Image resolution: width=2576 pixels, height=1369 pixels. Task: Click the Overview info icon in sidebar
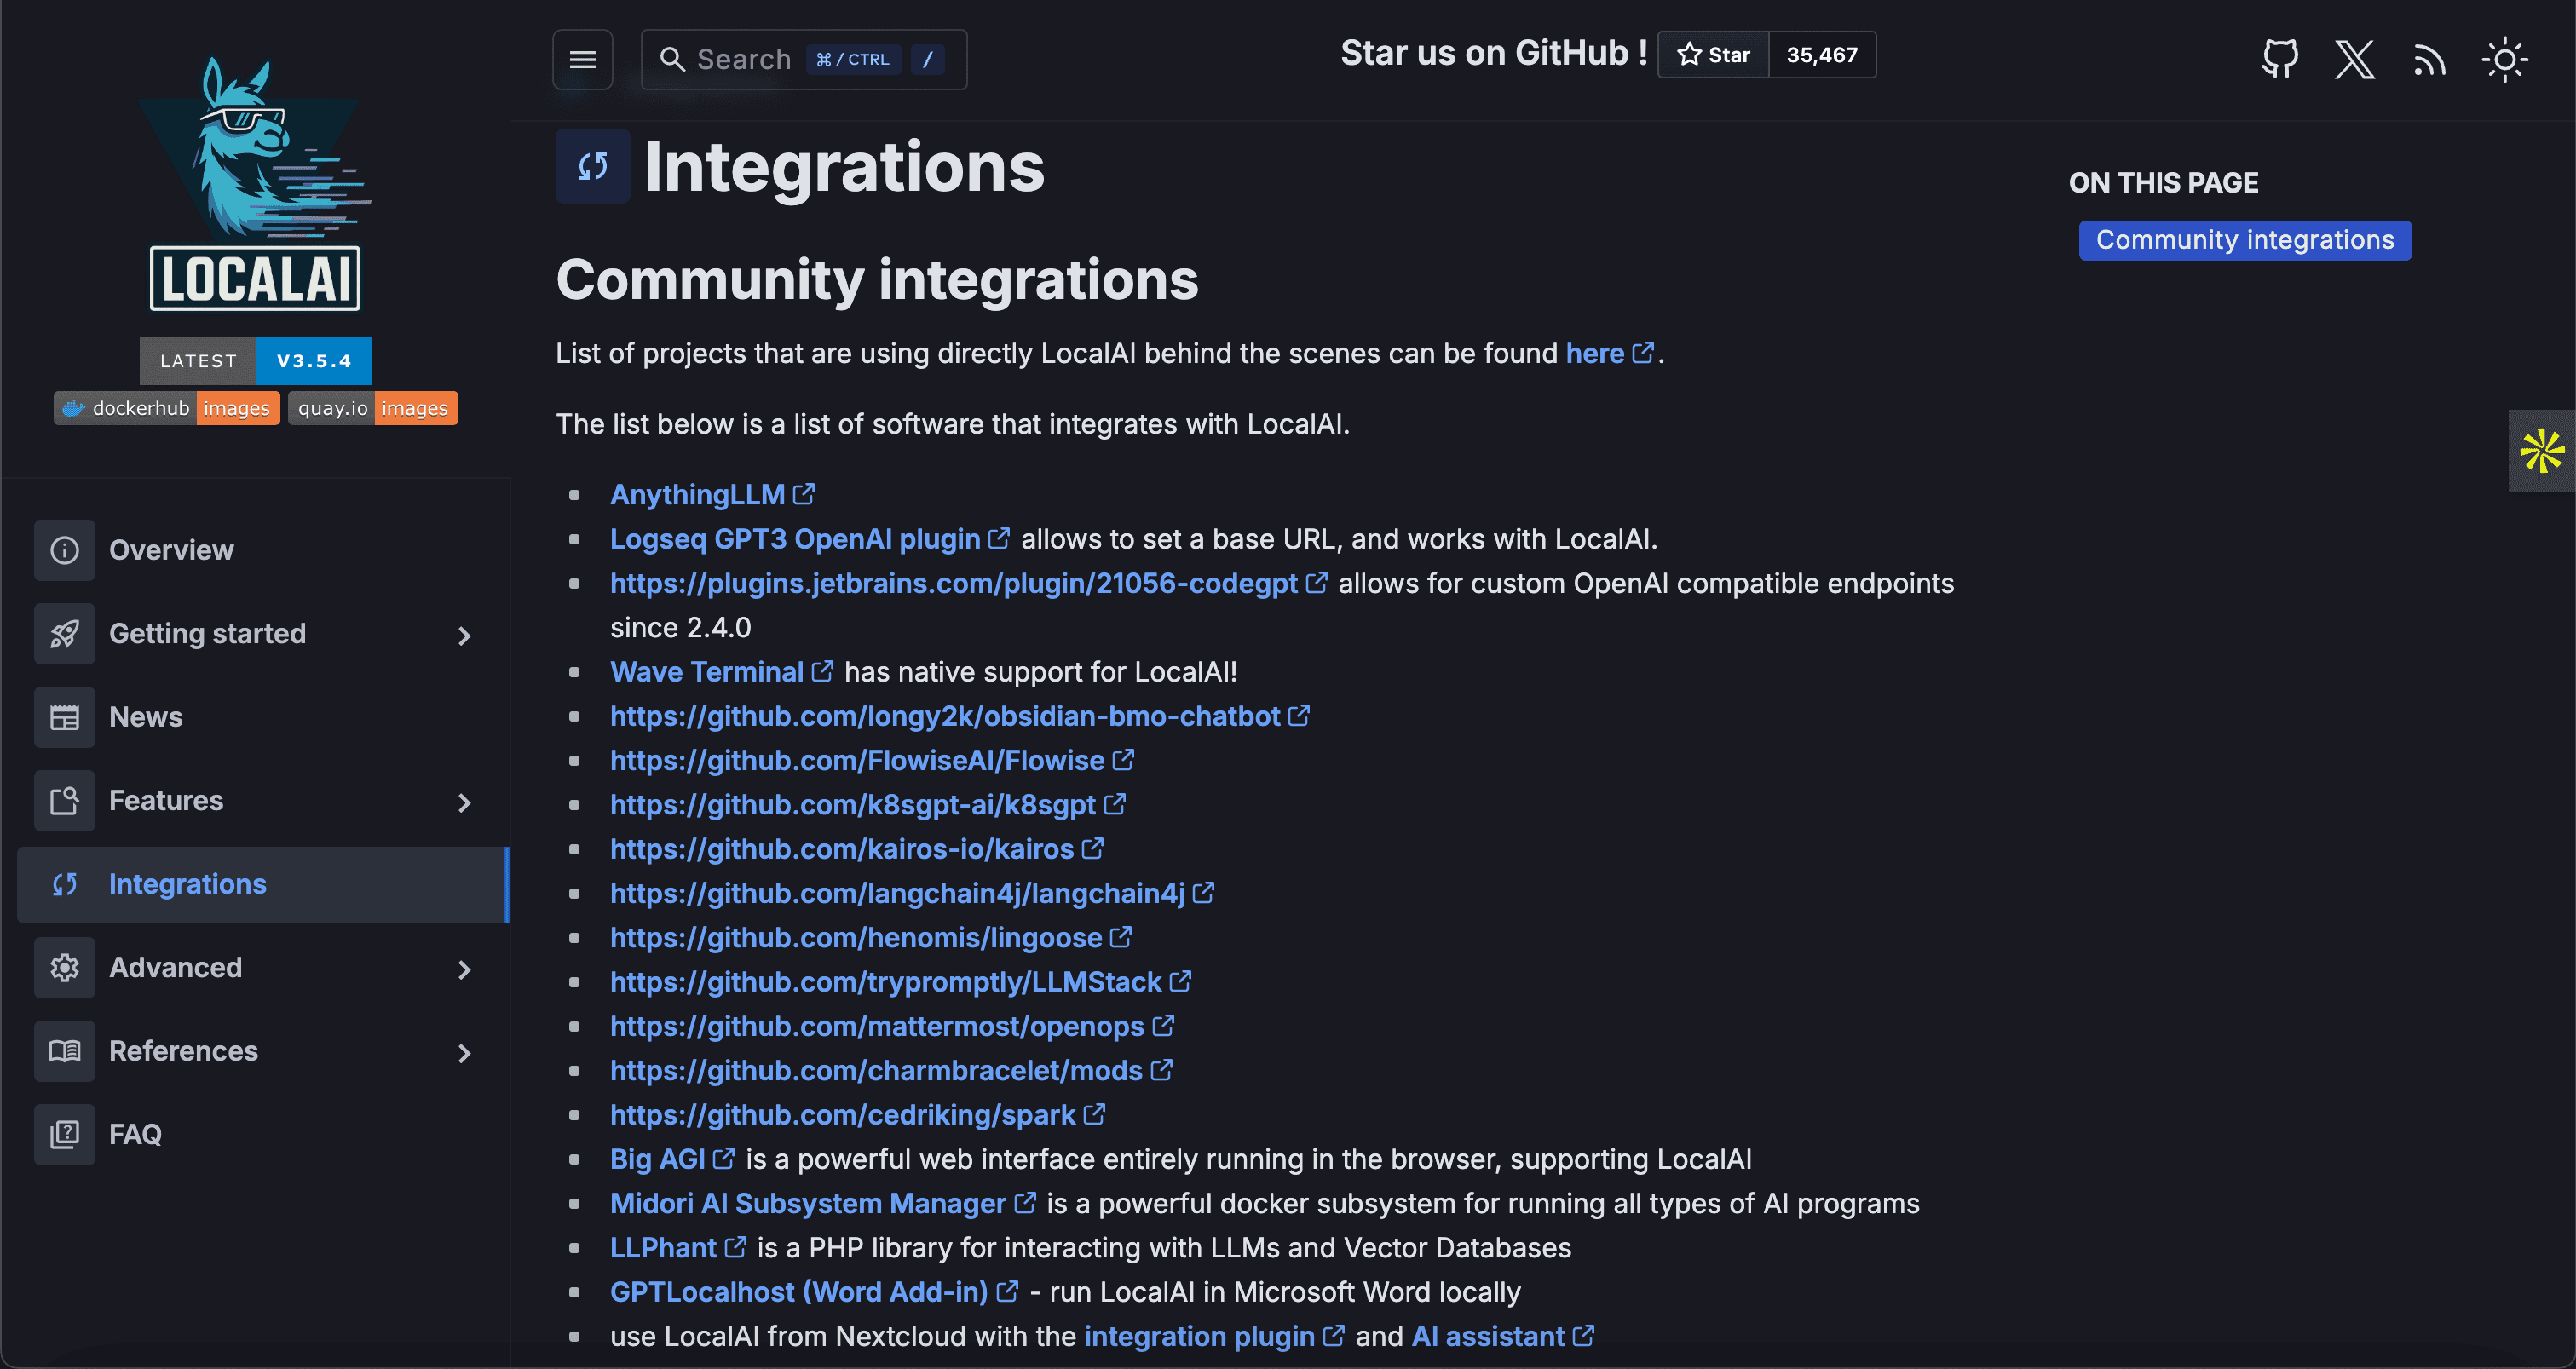65,550
